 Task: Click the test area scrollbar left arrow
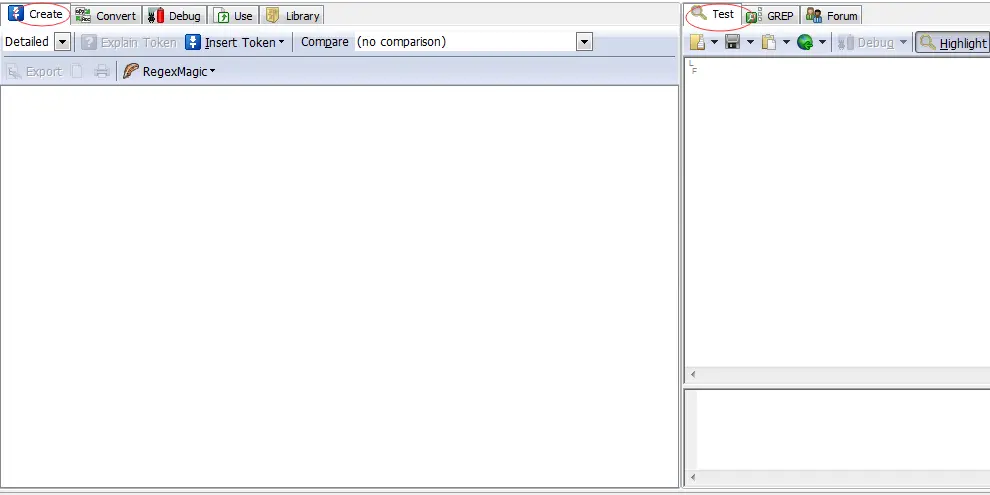click(693, 374)
